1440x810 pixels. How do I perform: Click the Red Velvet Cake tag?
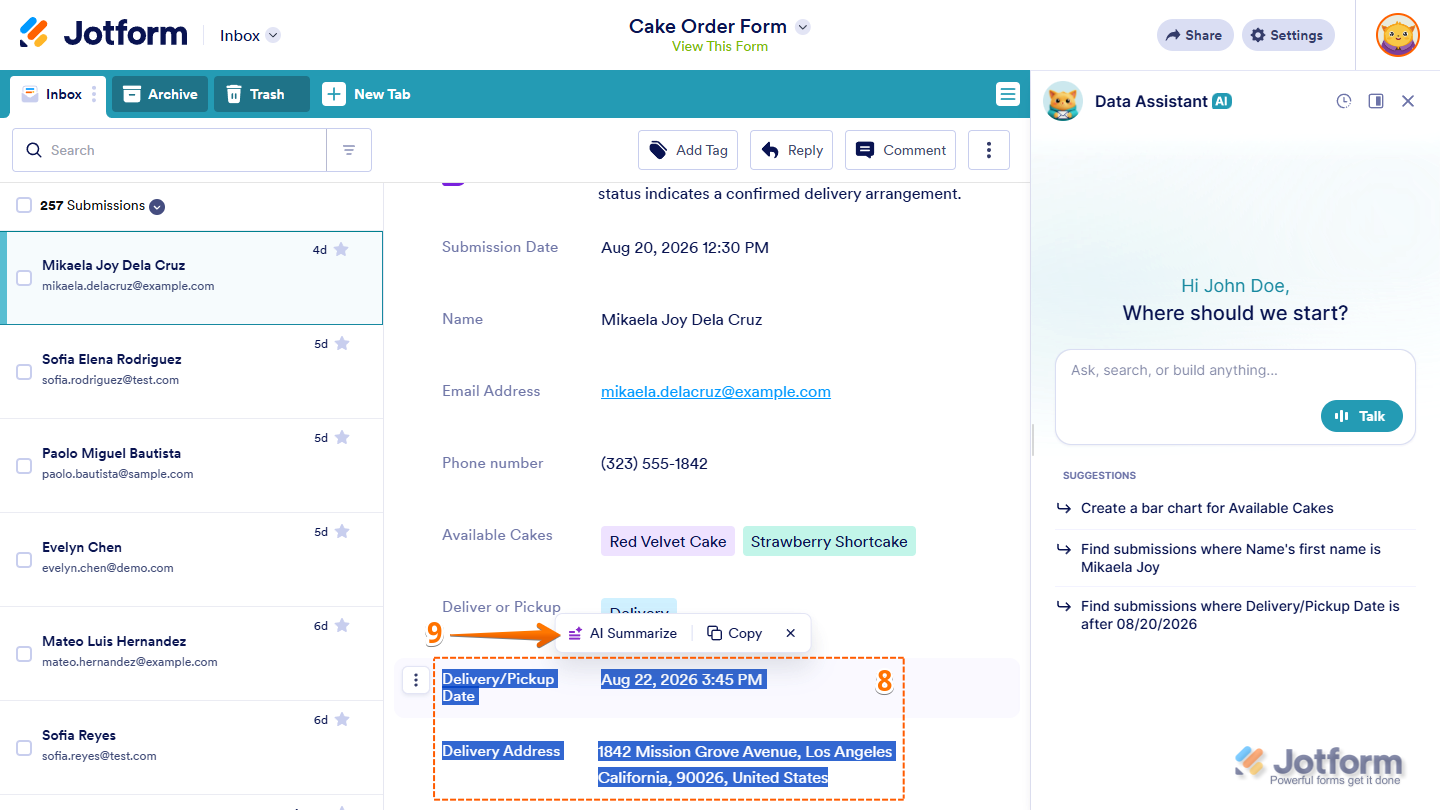click(x=668, y=541)
